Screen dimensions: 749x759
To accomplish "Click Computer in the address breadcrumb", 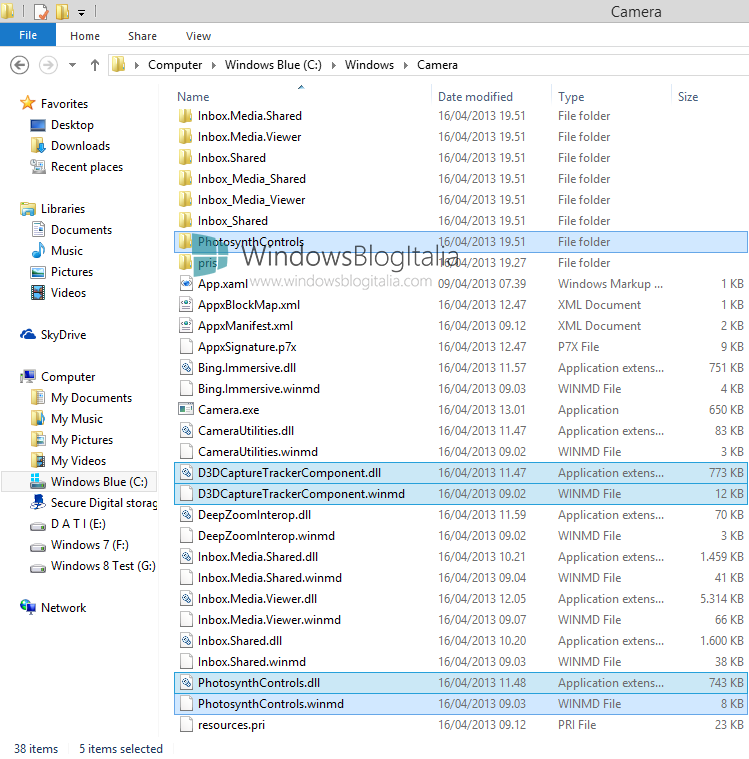I will pyautogui.click(x=175, y=65).
